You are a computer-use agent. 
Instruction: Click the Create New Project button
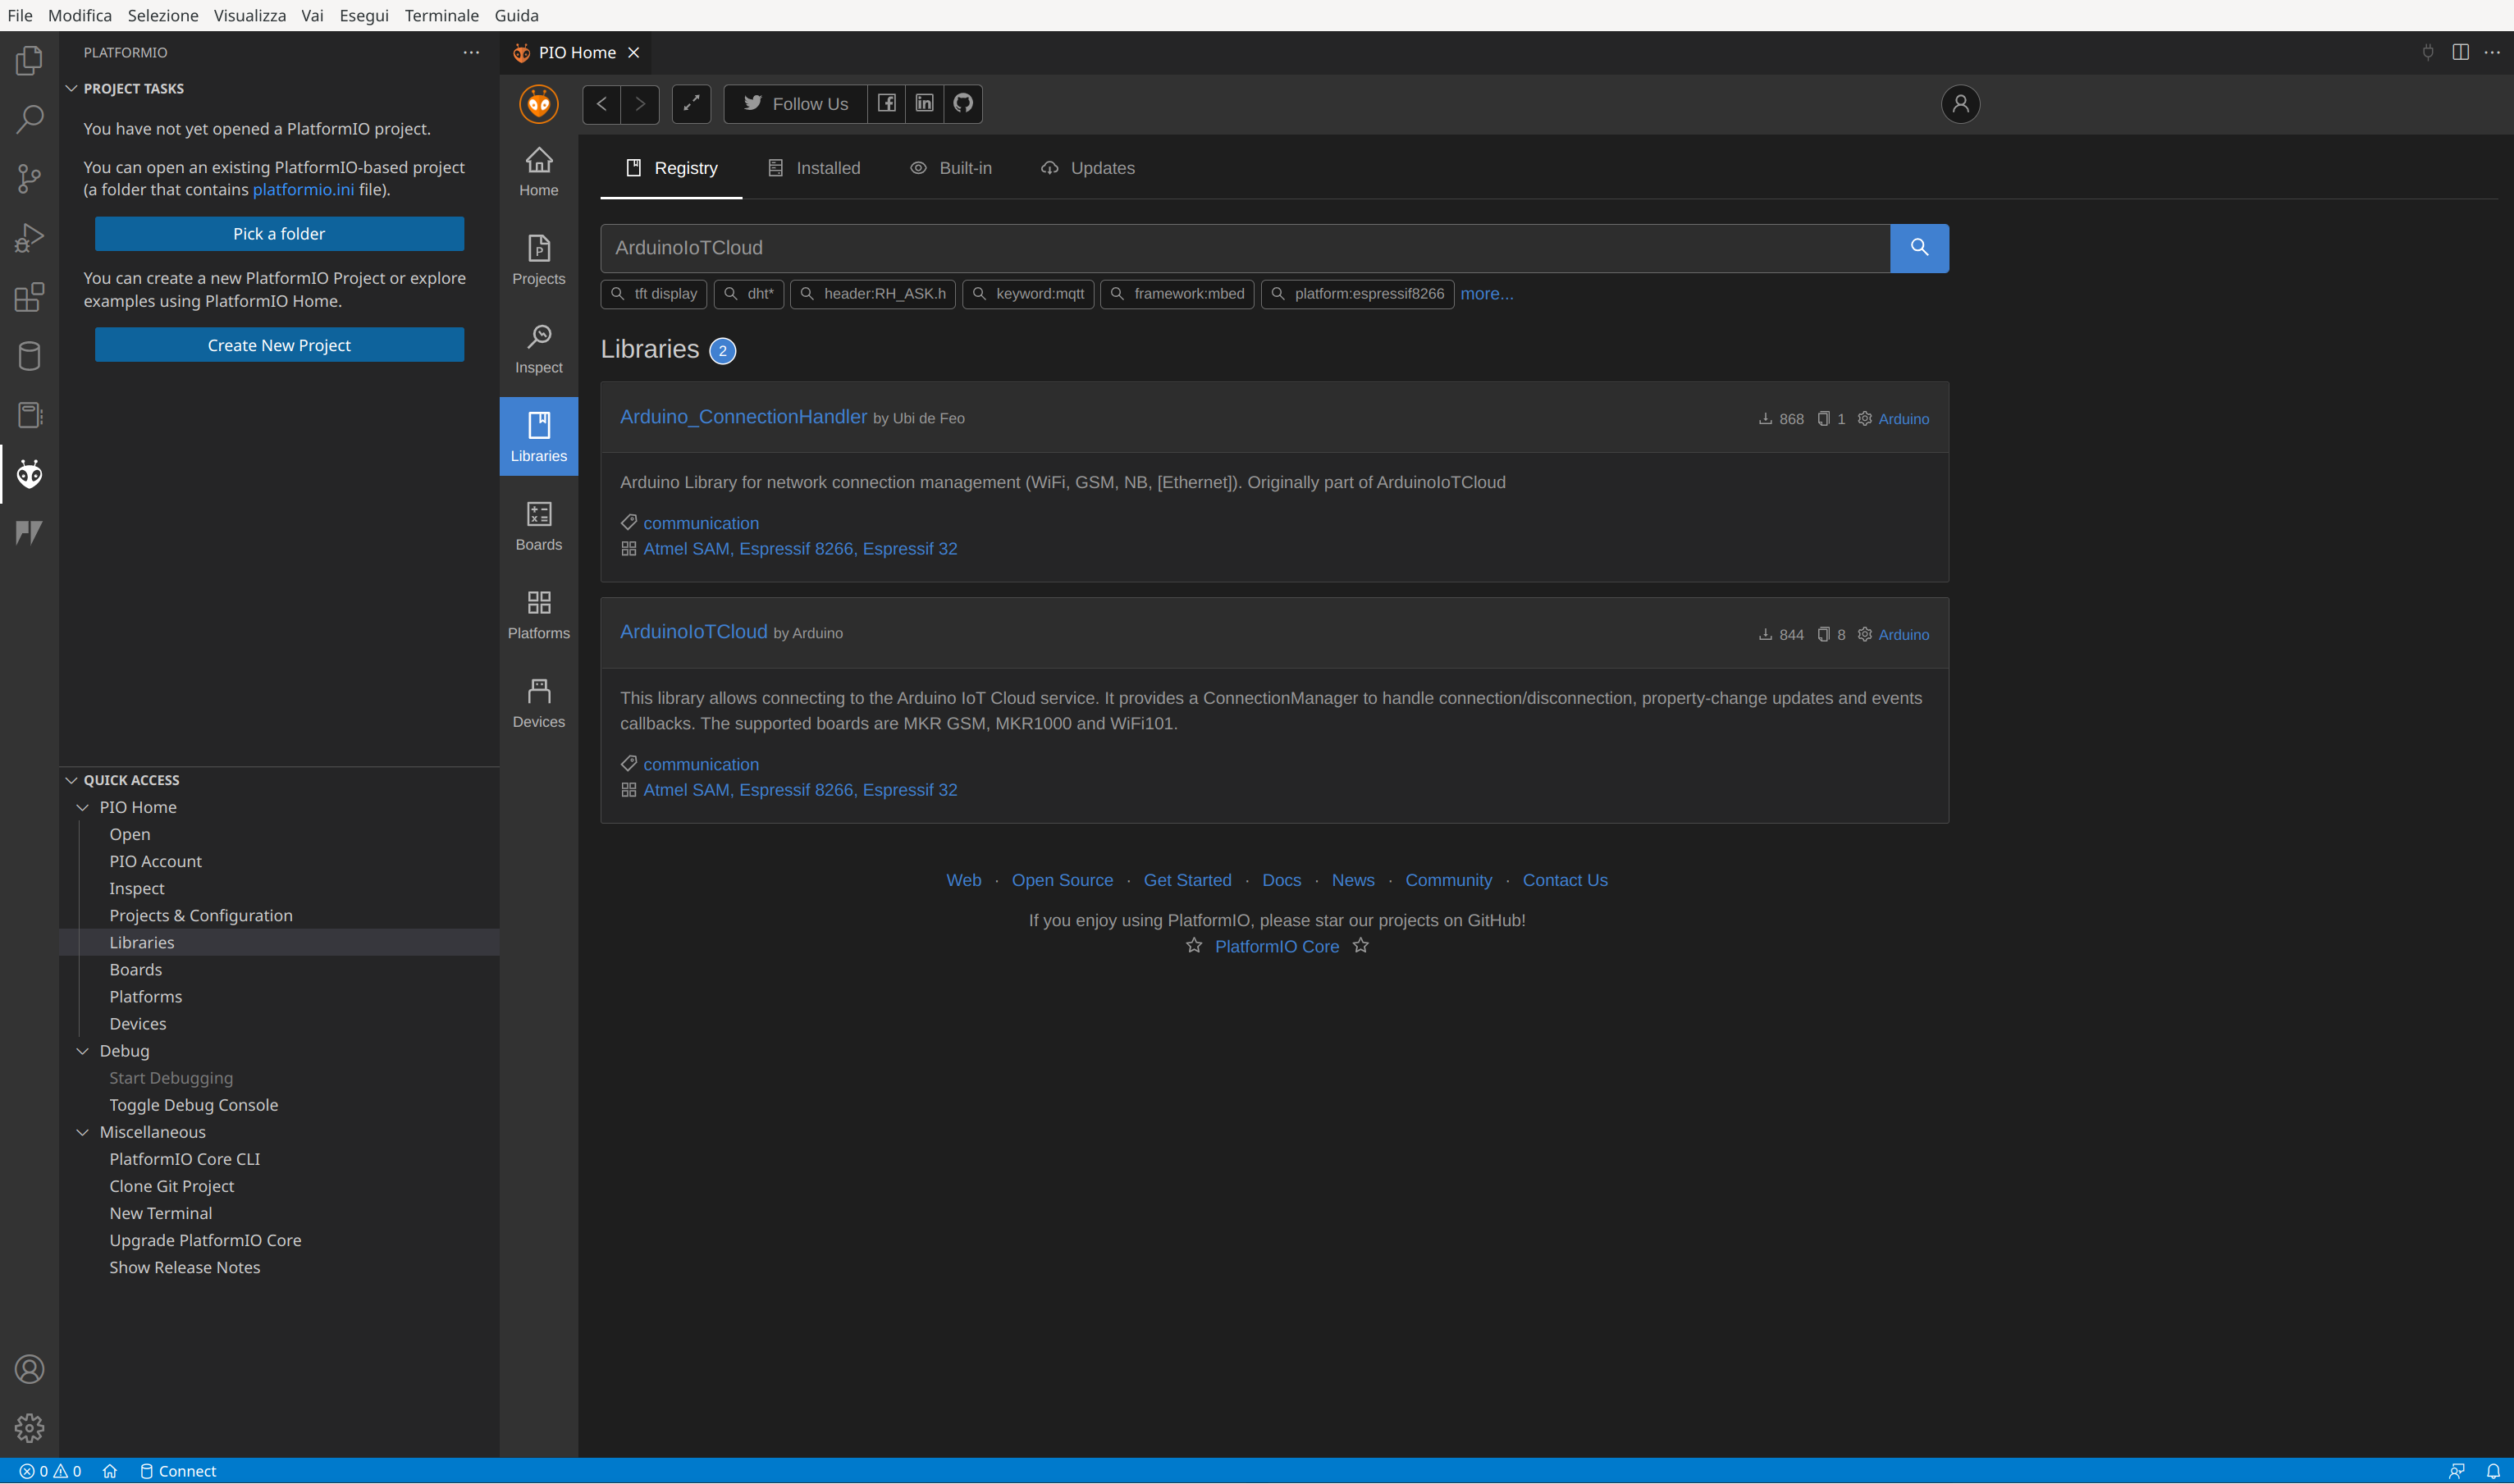(x=279, y=344)
